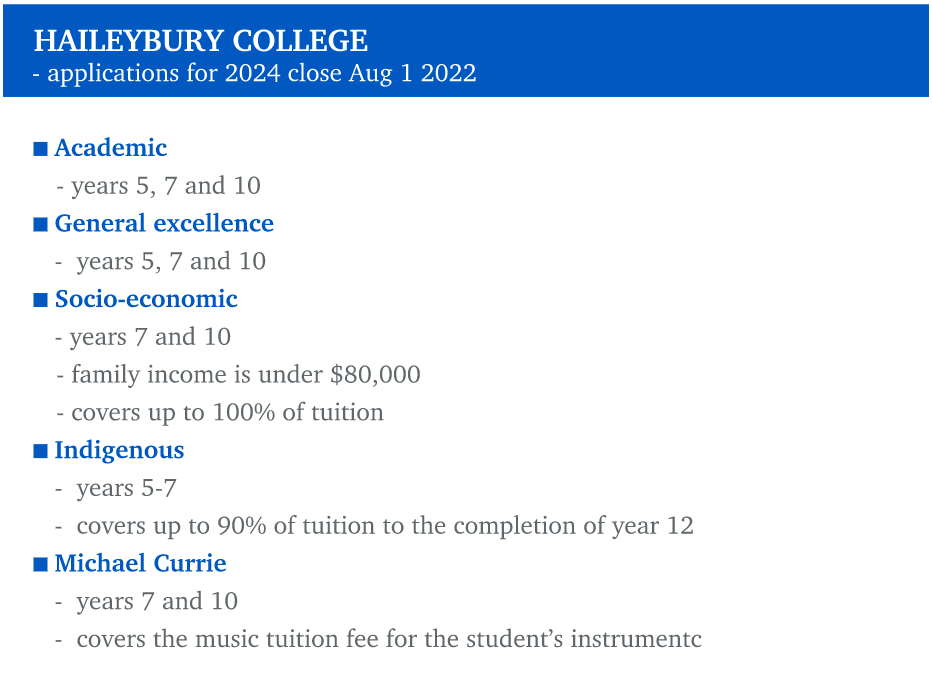Click the blue bullet beside Indigenous
This screenshot has height=696, width=933.
pos(40,451)
